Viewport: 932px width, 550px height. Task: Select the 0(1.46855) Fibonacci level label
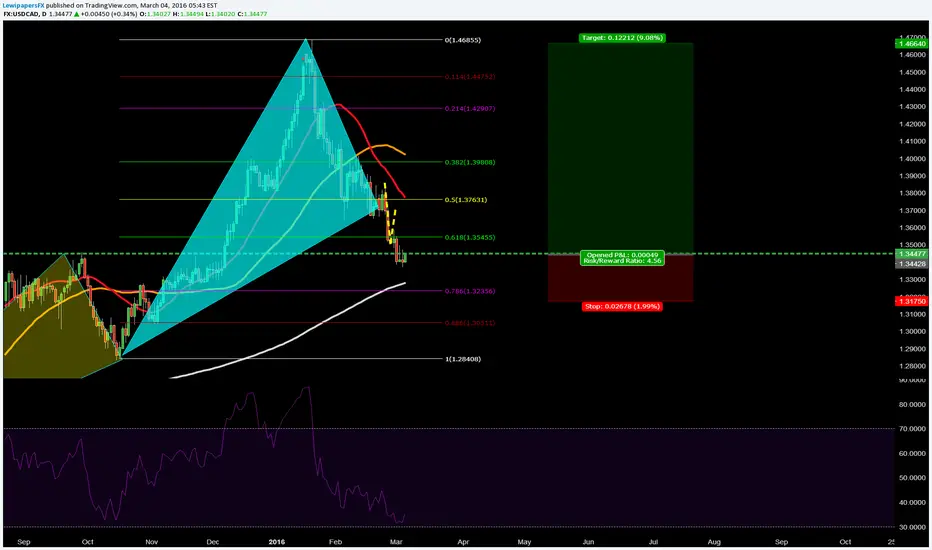point(463,40)
